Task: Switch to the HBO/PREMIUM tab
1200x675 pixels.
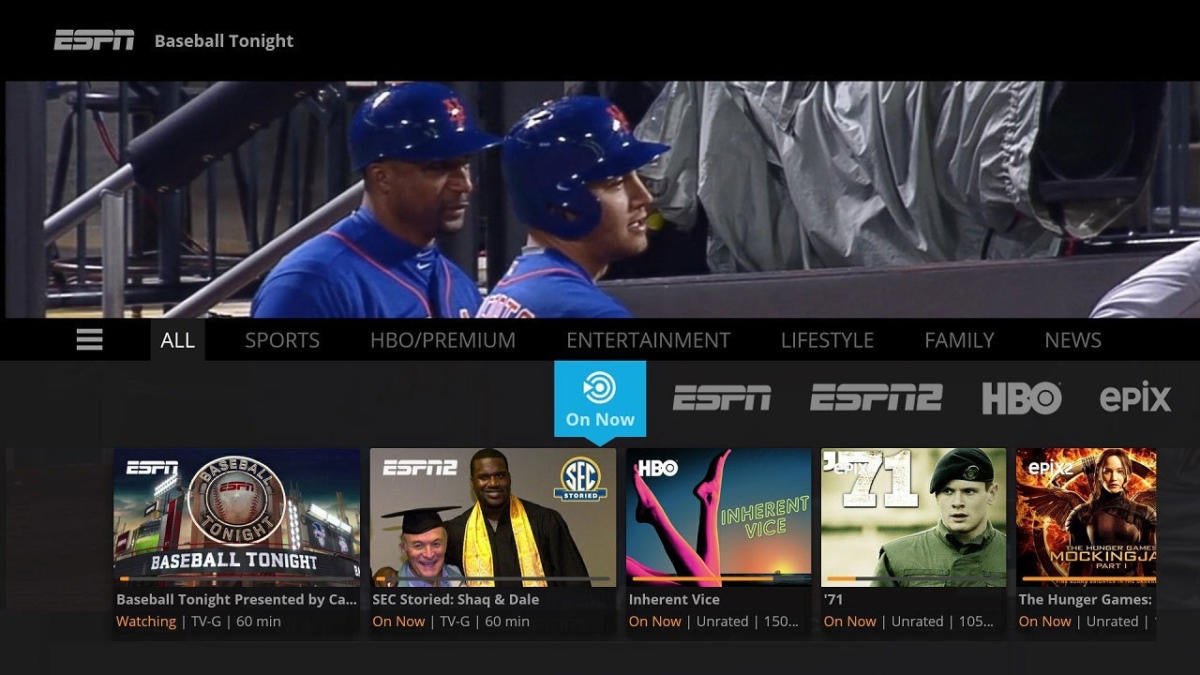Action: 443,340
